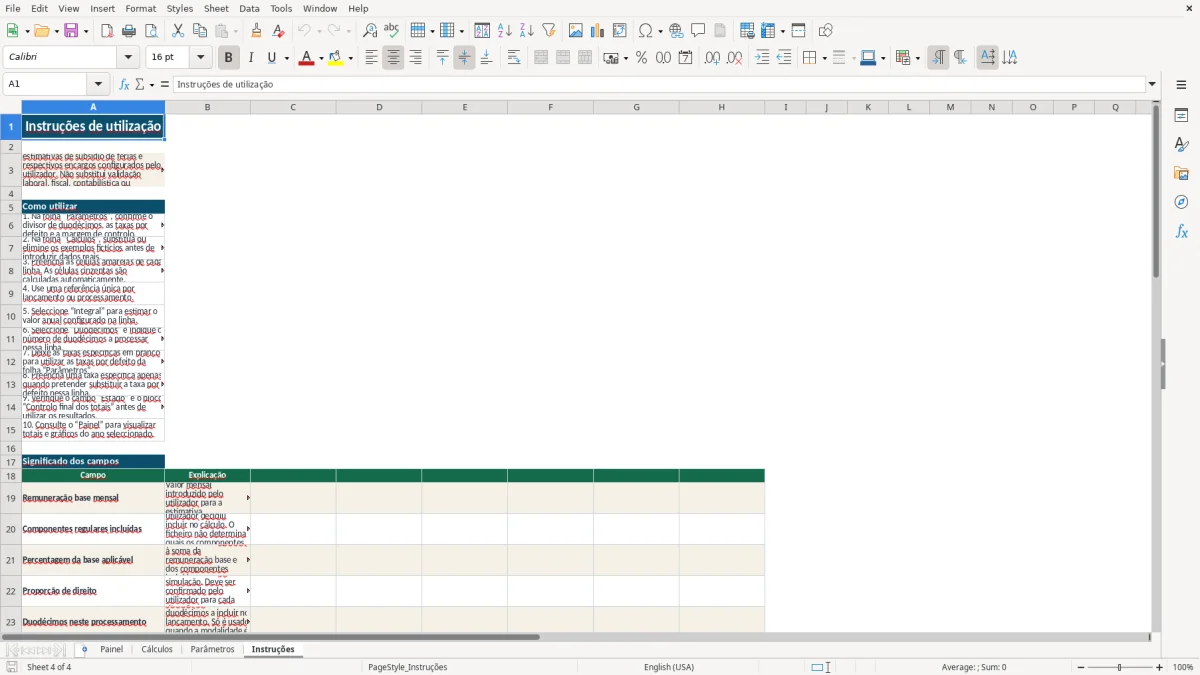Click Add Decimal Place icon
Image resolution: width=1200 pixels, height=675 pixels.
tap(713, 58)
